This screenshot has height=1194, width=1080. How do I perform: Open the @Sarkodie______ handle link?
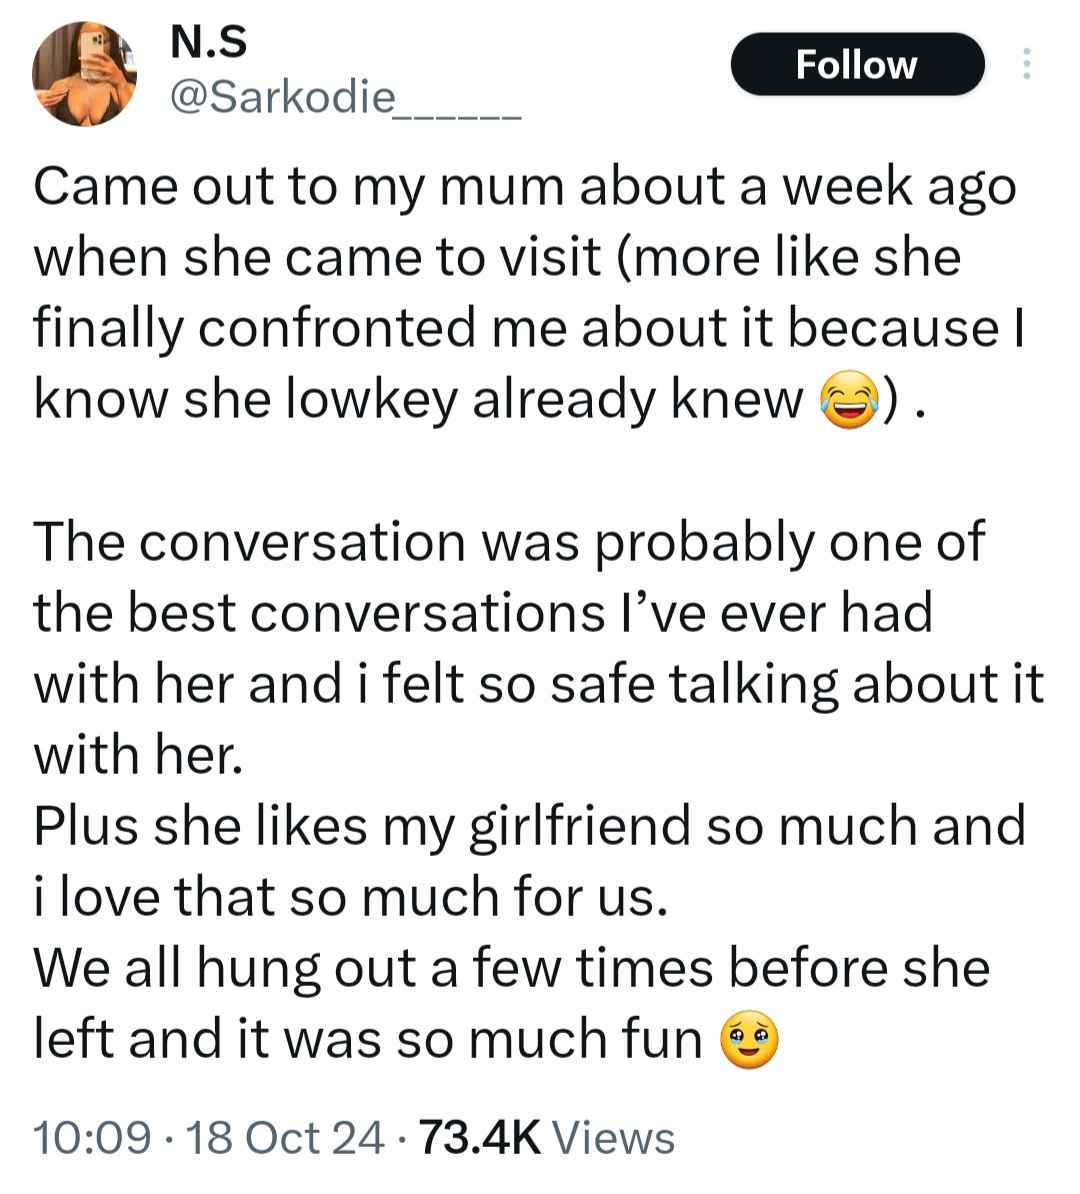[x=346, y=97]
